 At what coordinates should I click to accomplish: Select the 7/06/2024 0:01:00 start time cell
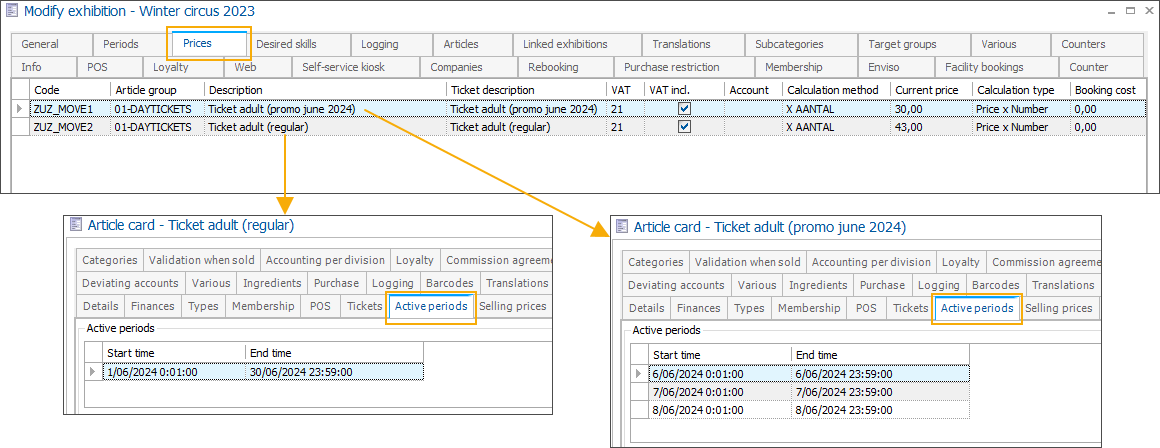698,392
